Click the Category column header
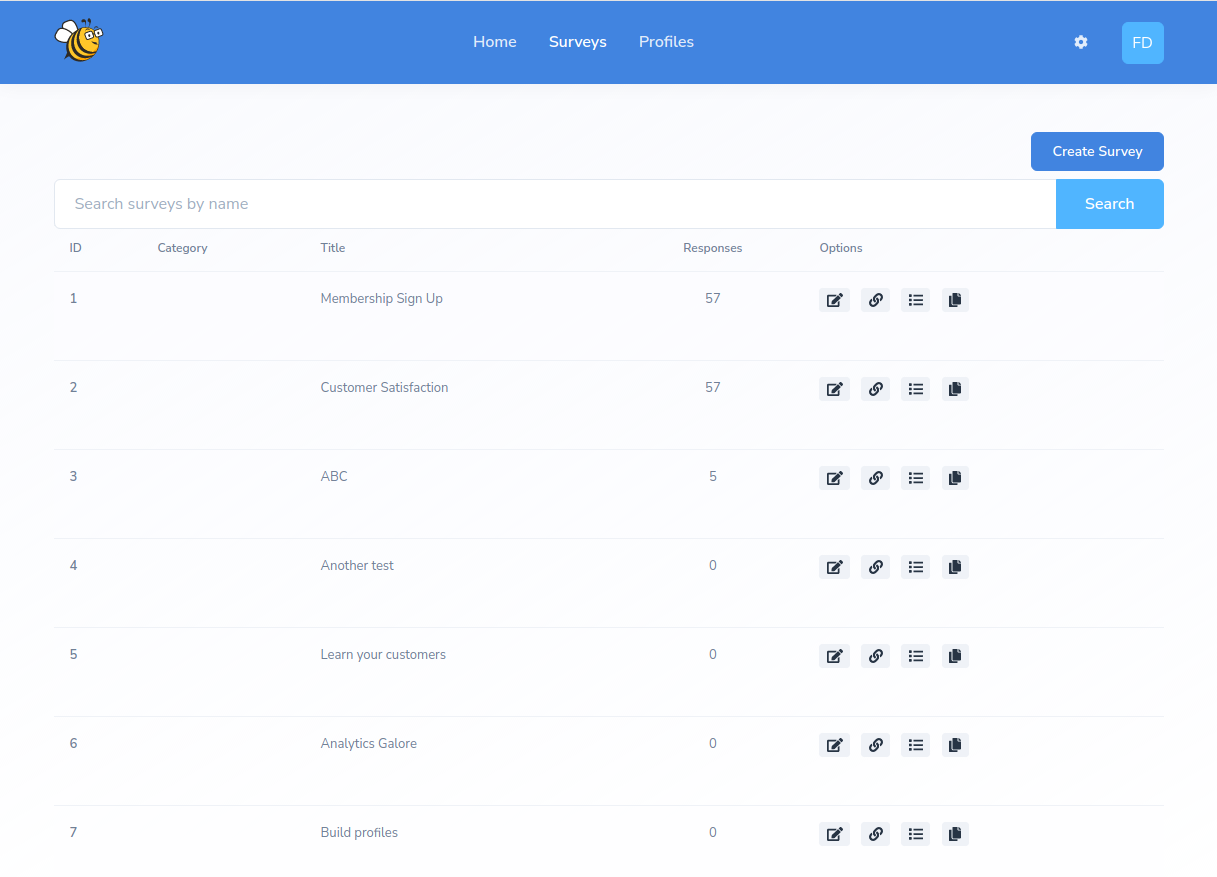The image size is (1217, 877). (182, 248)
